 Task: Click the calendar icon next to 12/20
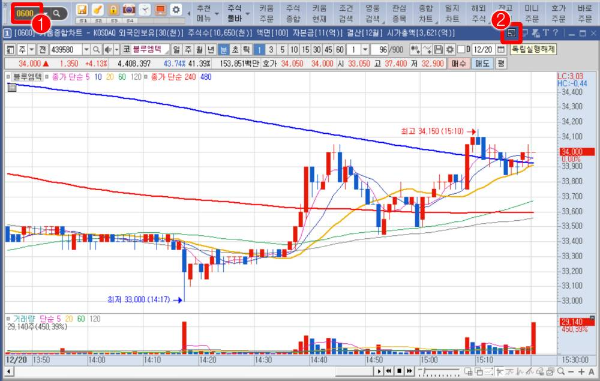(x=501, y=49)
